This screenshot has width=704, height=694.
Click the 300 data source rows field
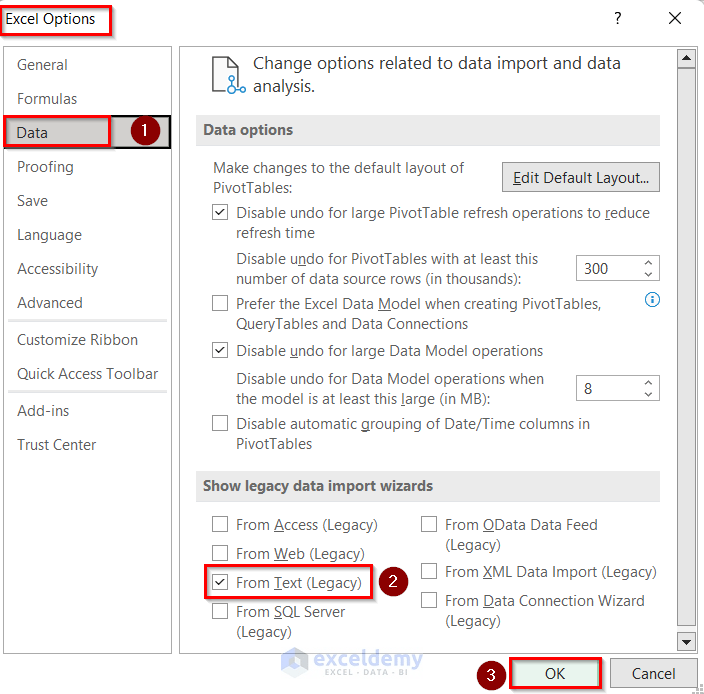609,268
